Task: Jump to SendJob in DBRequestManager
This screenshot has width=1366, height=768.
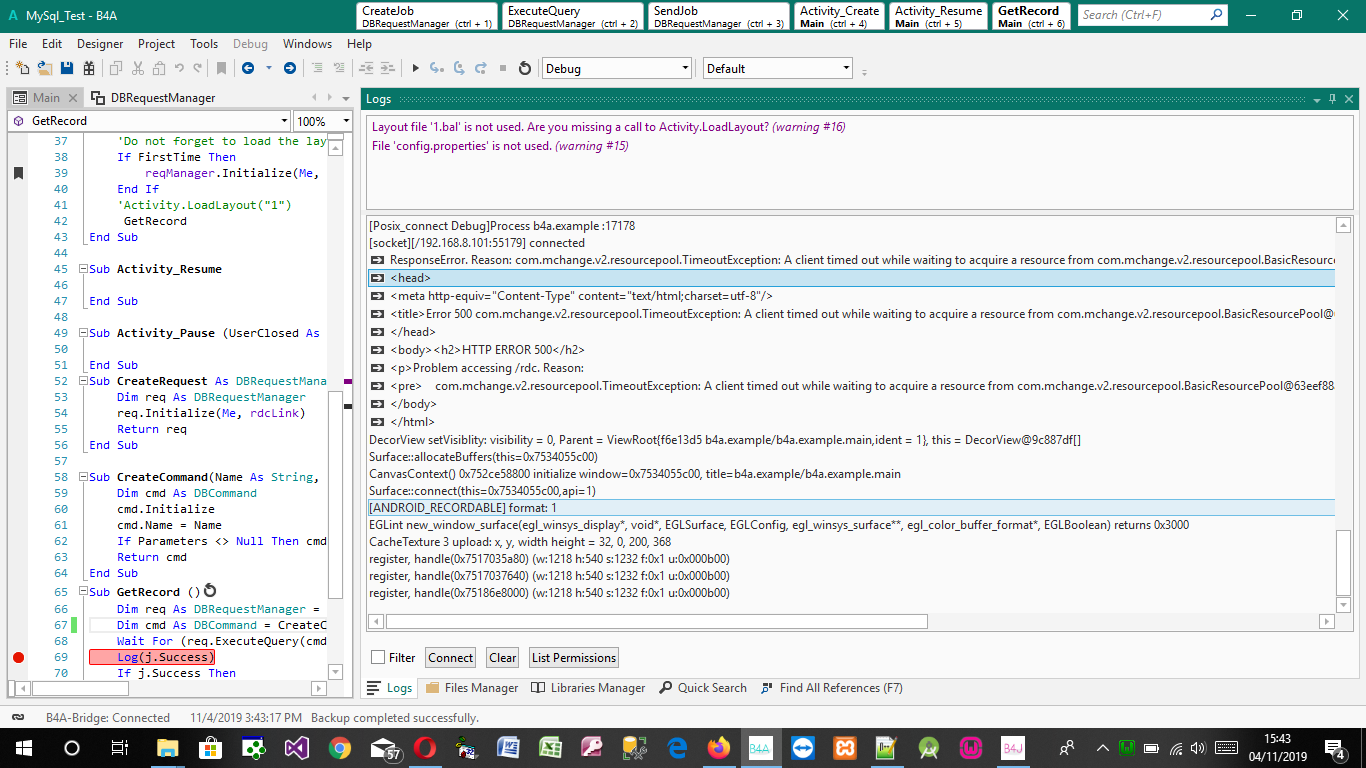Action: coord(719,16)
